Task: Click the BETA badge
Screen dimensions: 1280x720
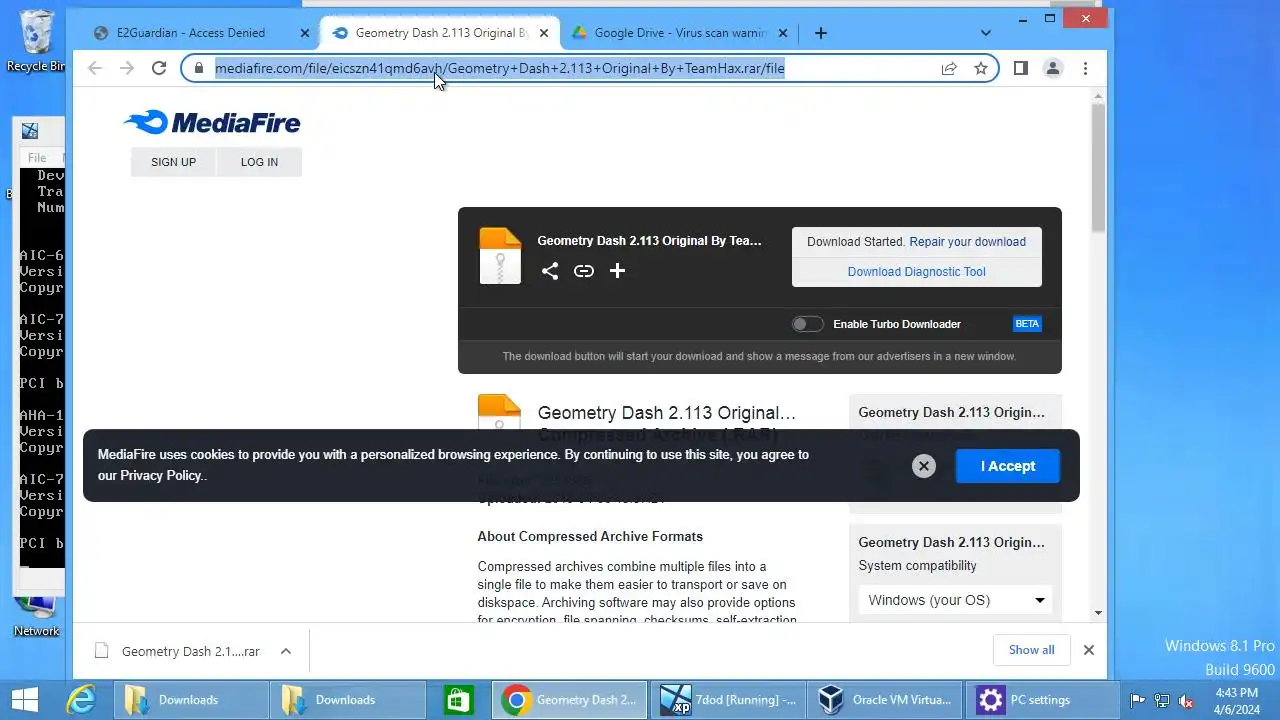Action: pyautogui.click(x=1027, y=324)
